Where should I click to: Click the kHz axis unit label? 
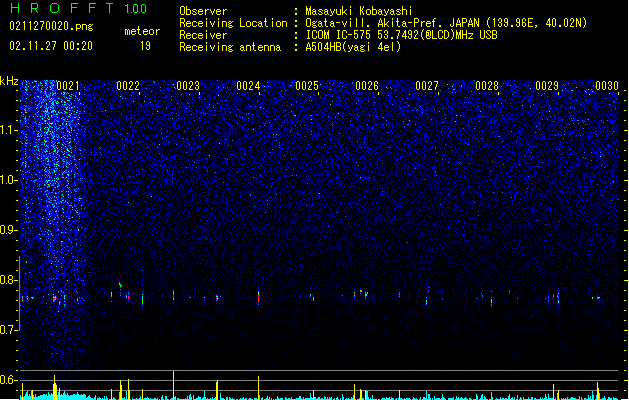[x=9, y=81]
